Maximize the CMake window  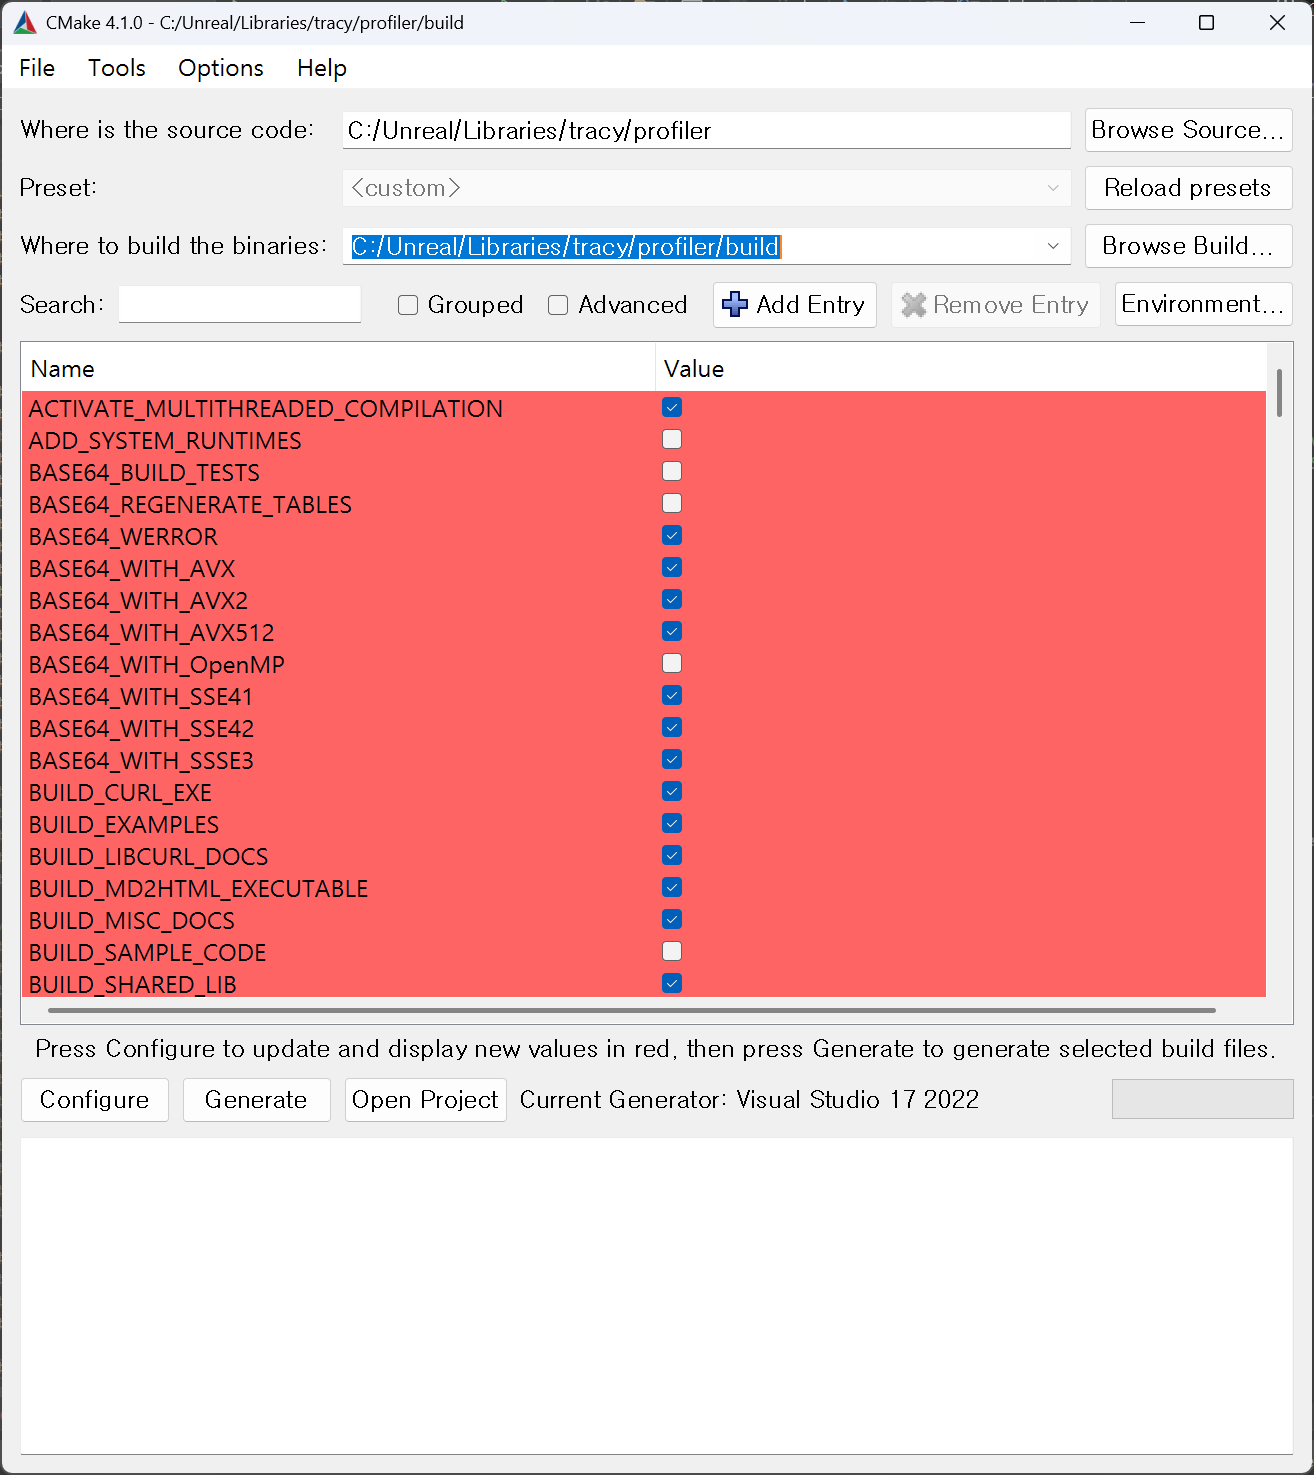1207,22
